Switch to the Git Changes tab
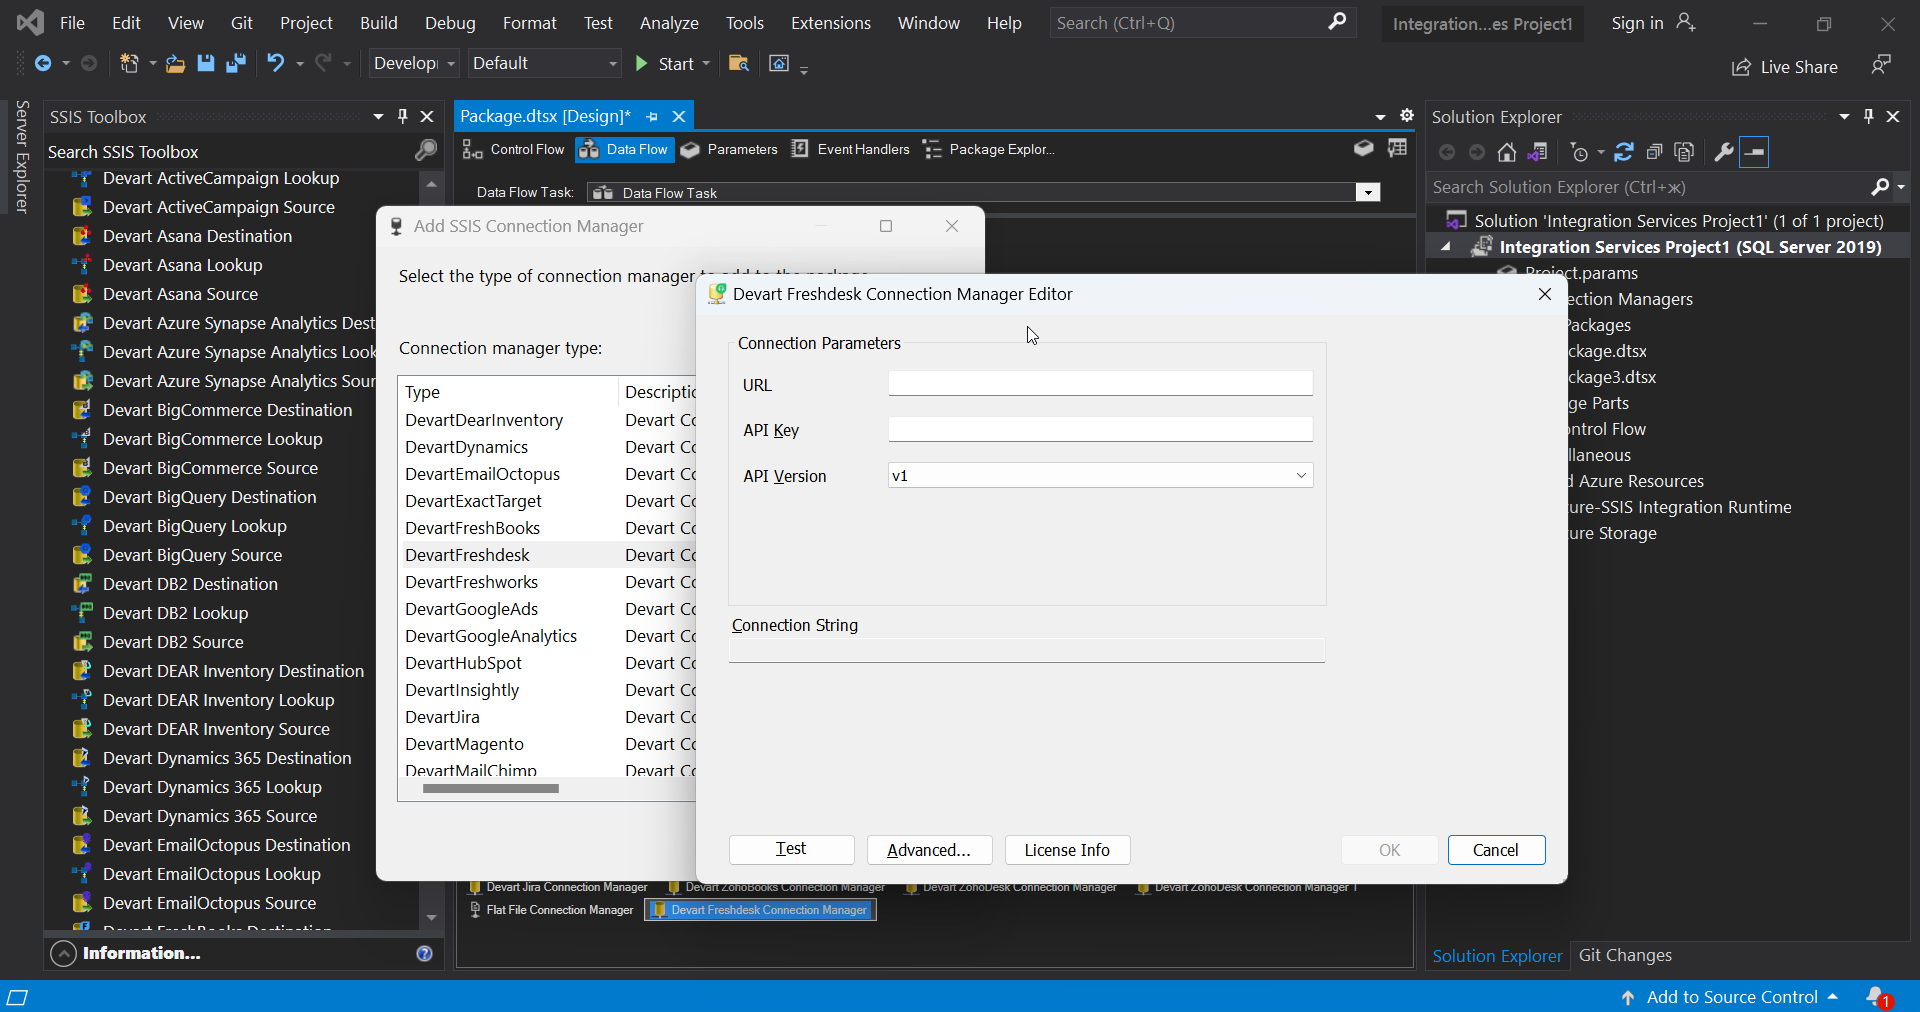 1625,955
